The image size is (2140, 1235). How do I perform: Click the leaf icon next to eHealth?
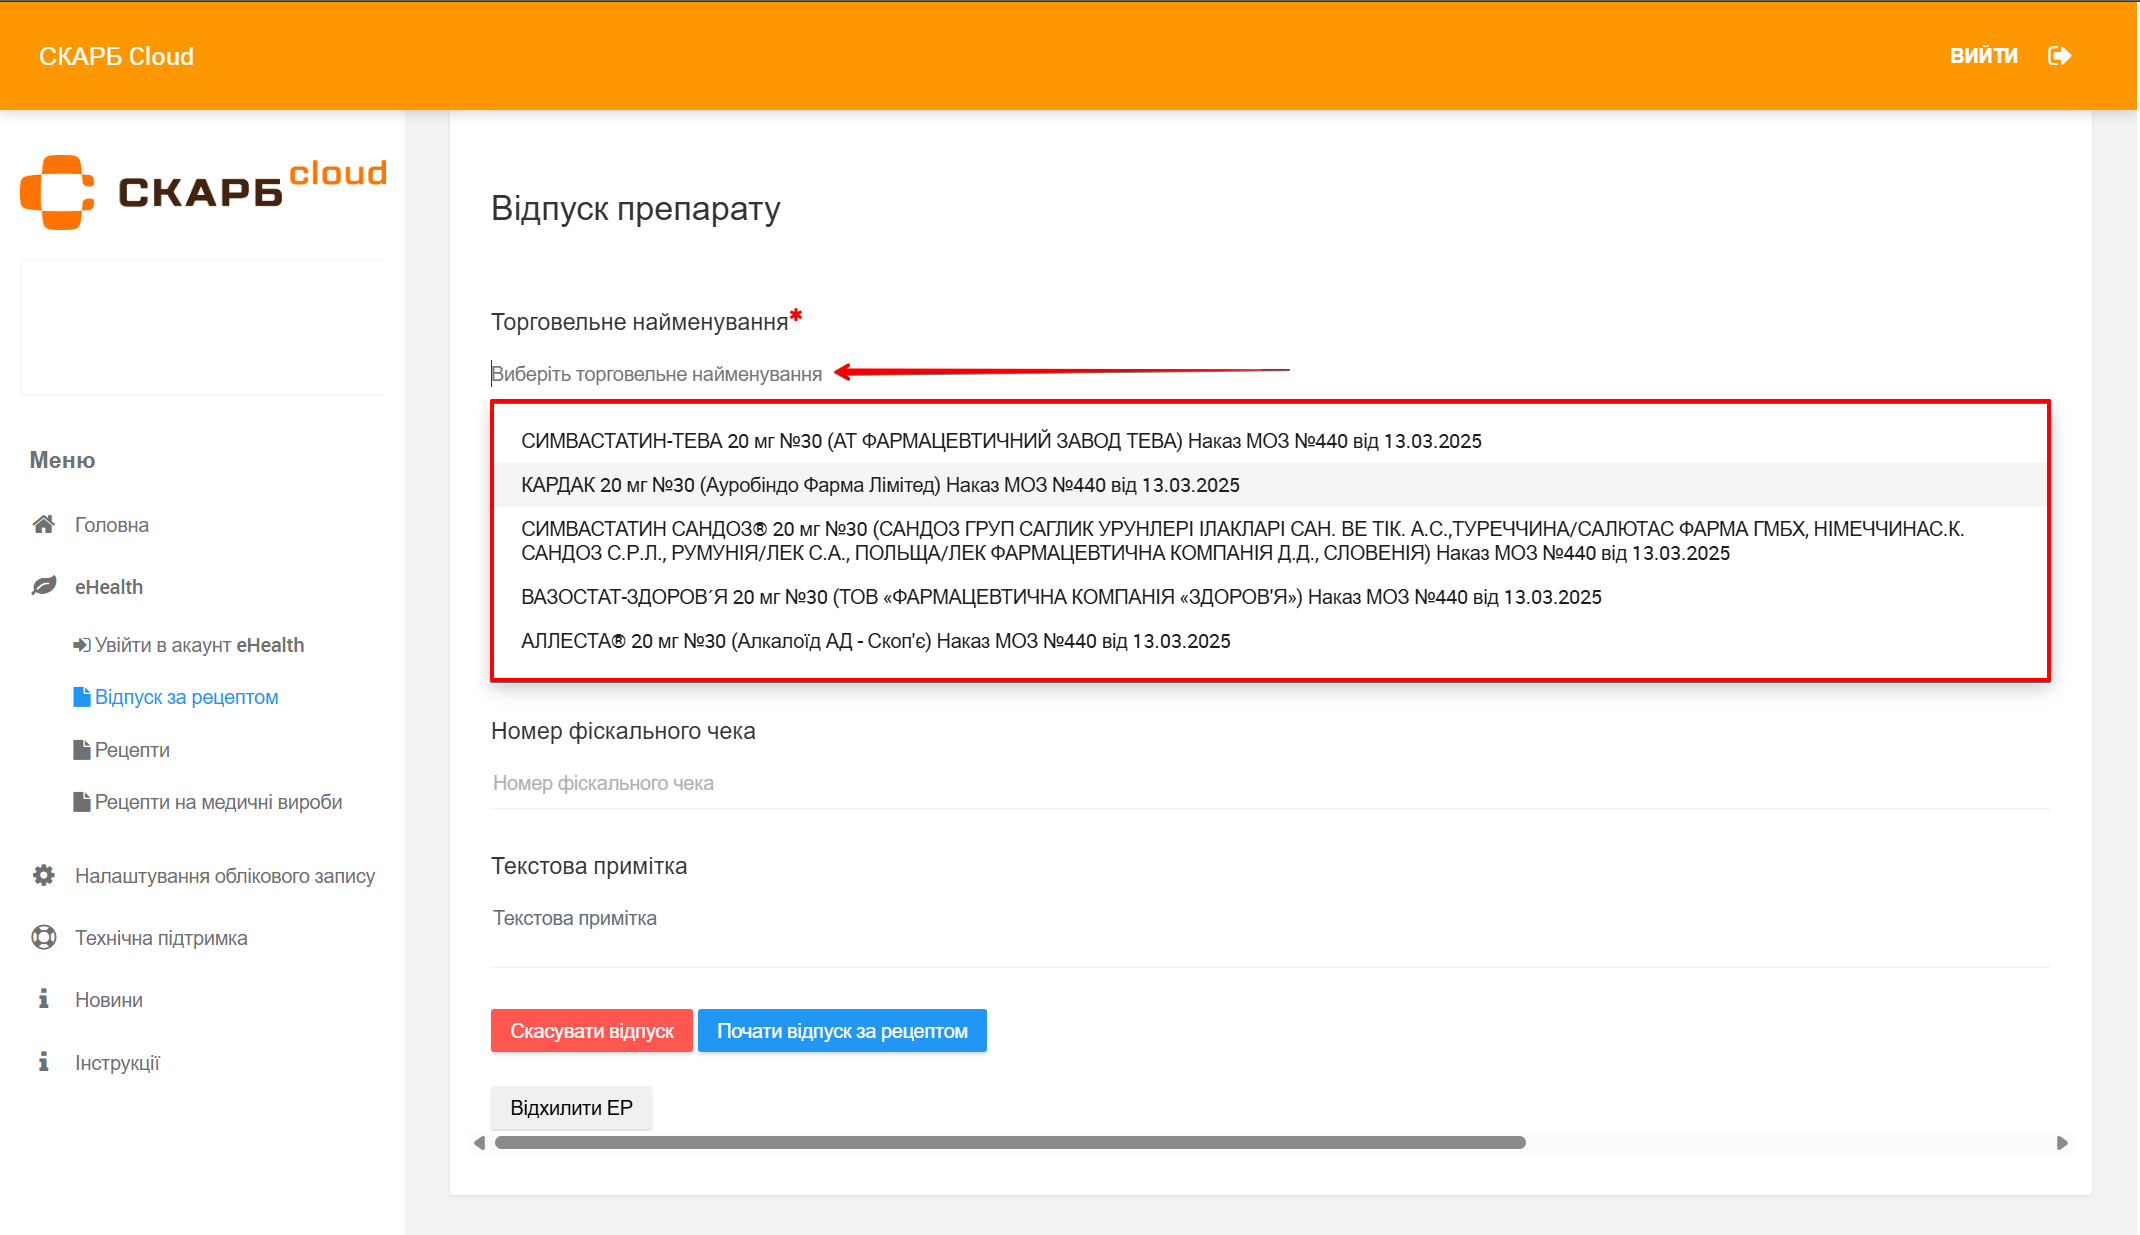coord(43,586)
